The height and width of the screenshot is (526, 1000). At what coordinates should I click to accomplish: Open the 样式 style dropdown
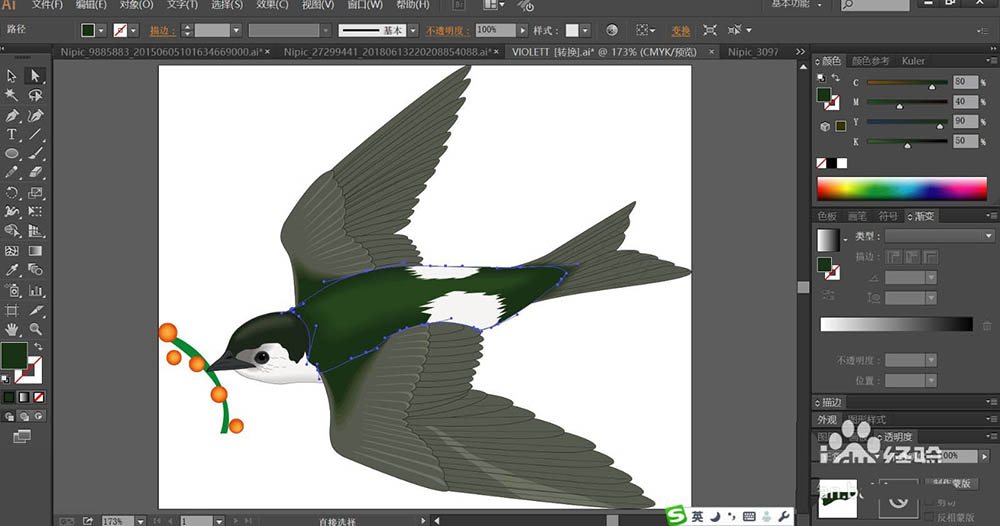click(585, 31)
